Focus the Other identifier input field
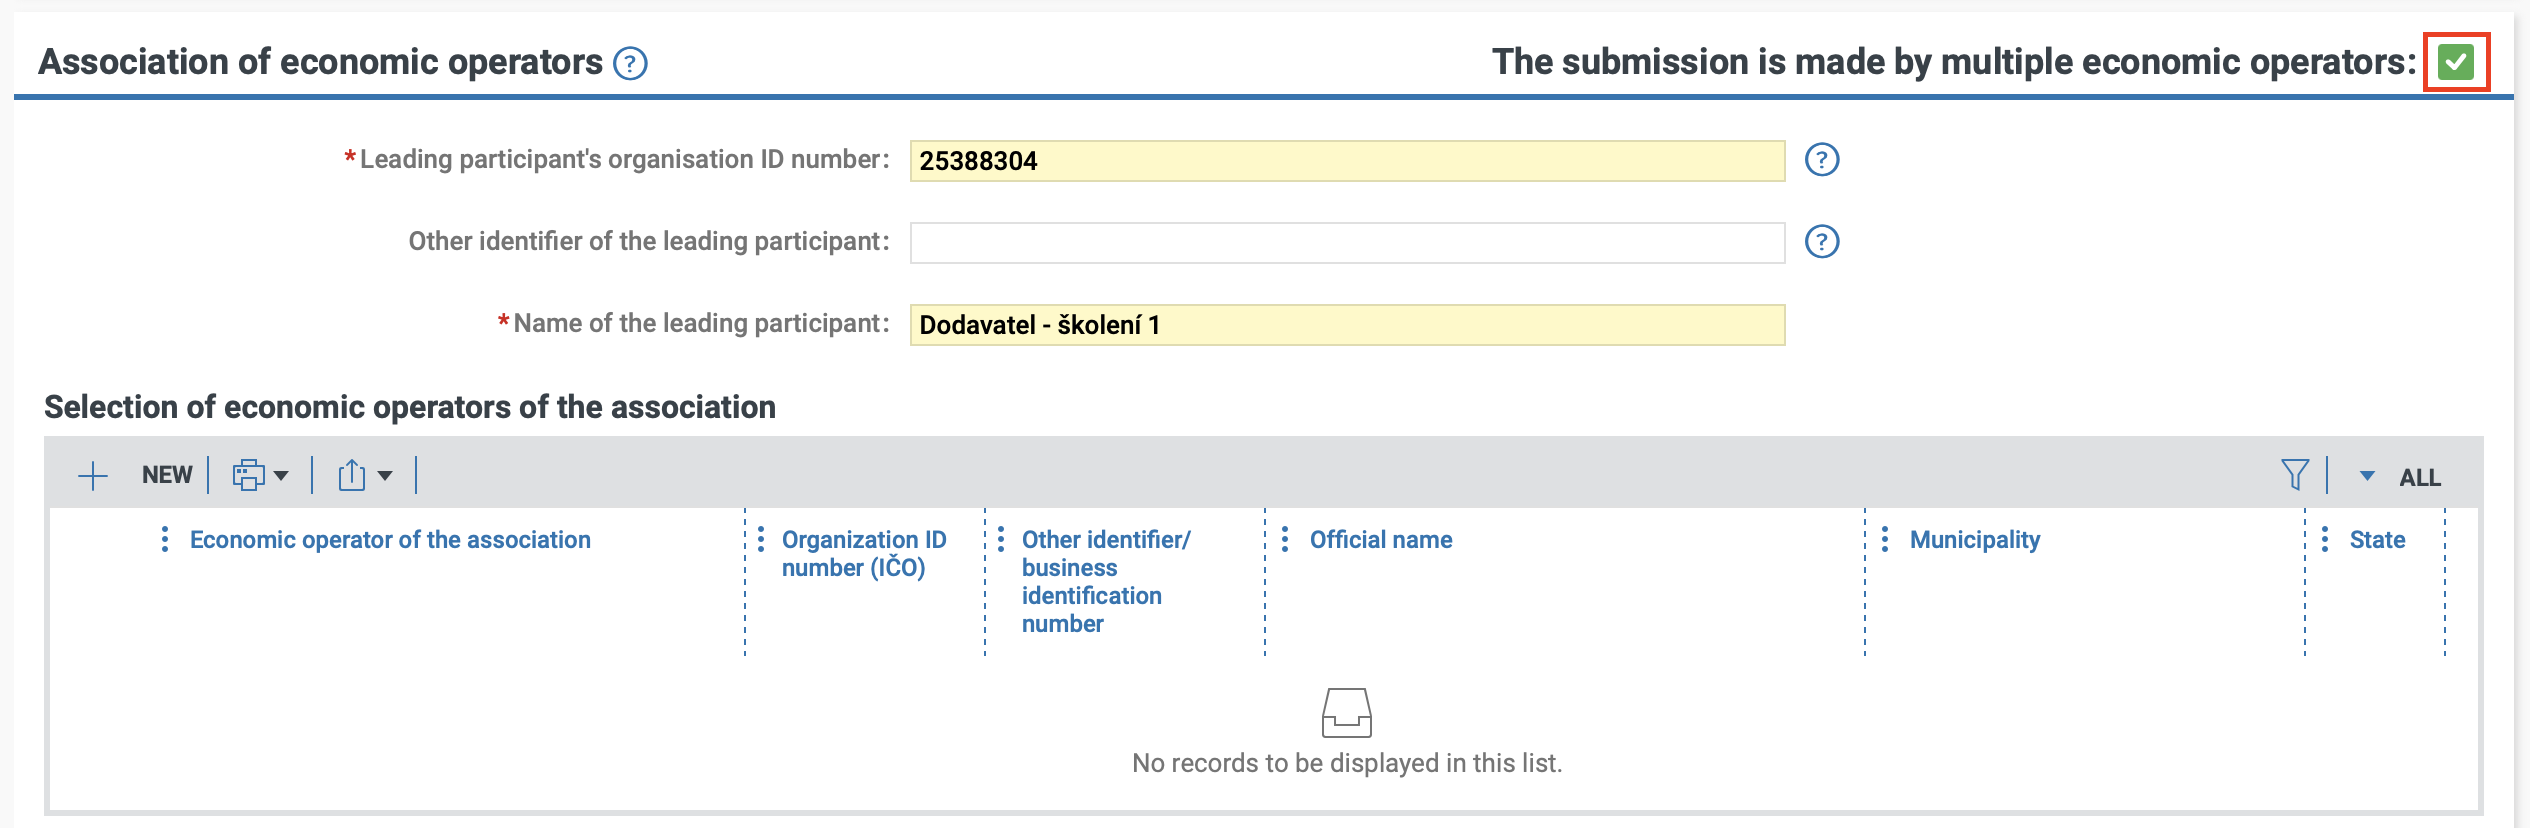Image resolution: width=2530 pixels, height=828 pixels. point(1346,243)
